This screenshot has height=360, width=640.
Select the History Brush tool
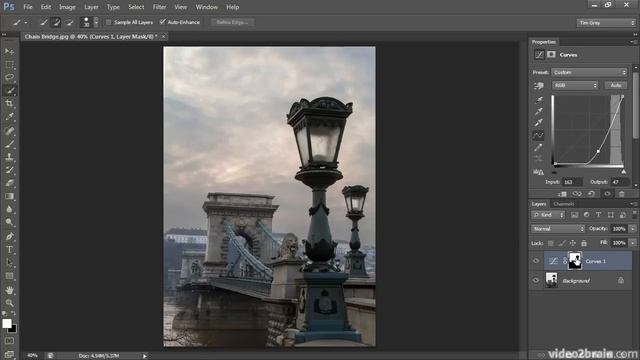(9, 170)
